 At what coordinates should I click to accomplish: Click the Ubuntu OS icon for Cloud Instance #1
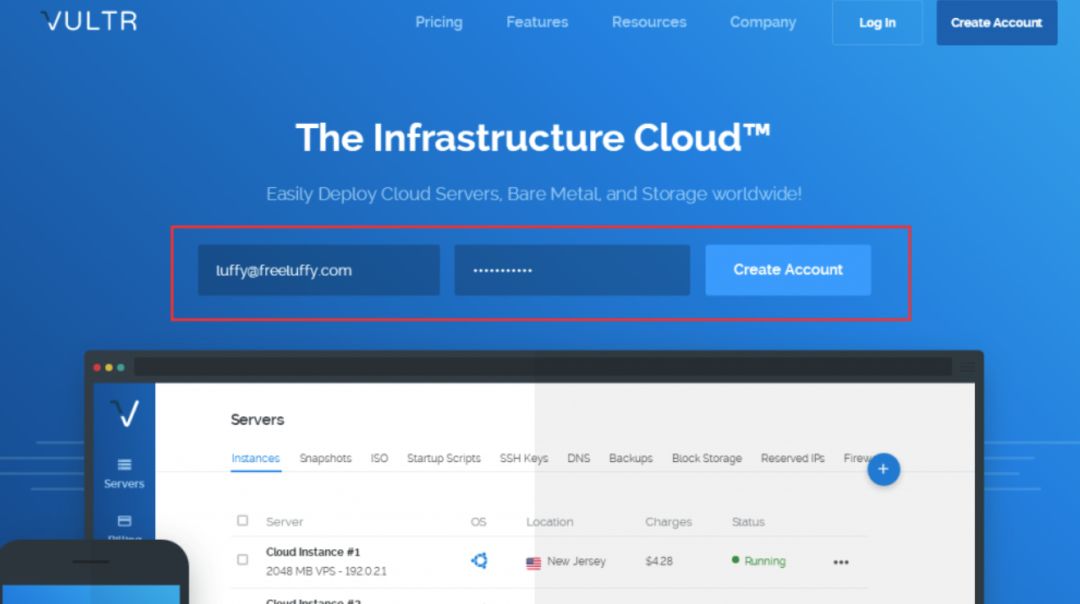[479, 561]
